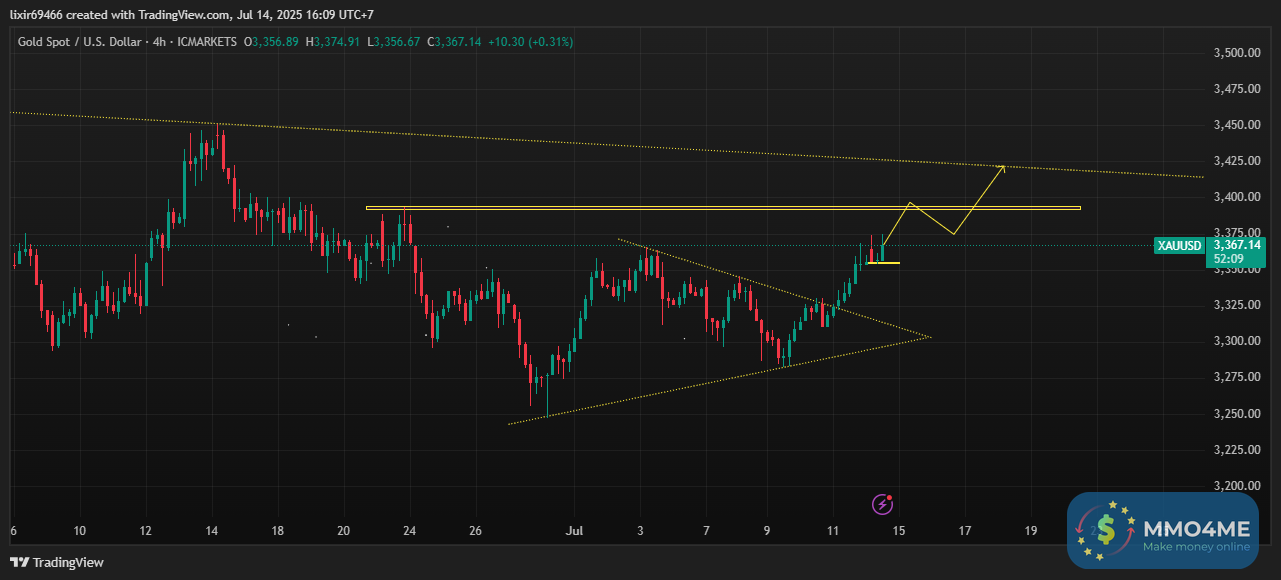Click date 3 on the time axis
Image resolution: width=1281 pixels, height=580 pixels.
[x=641, y=530]
